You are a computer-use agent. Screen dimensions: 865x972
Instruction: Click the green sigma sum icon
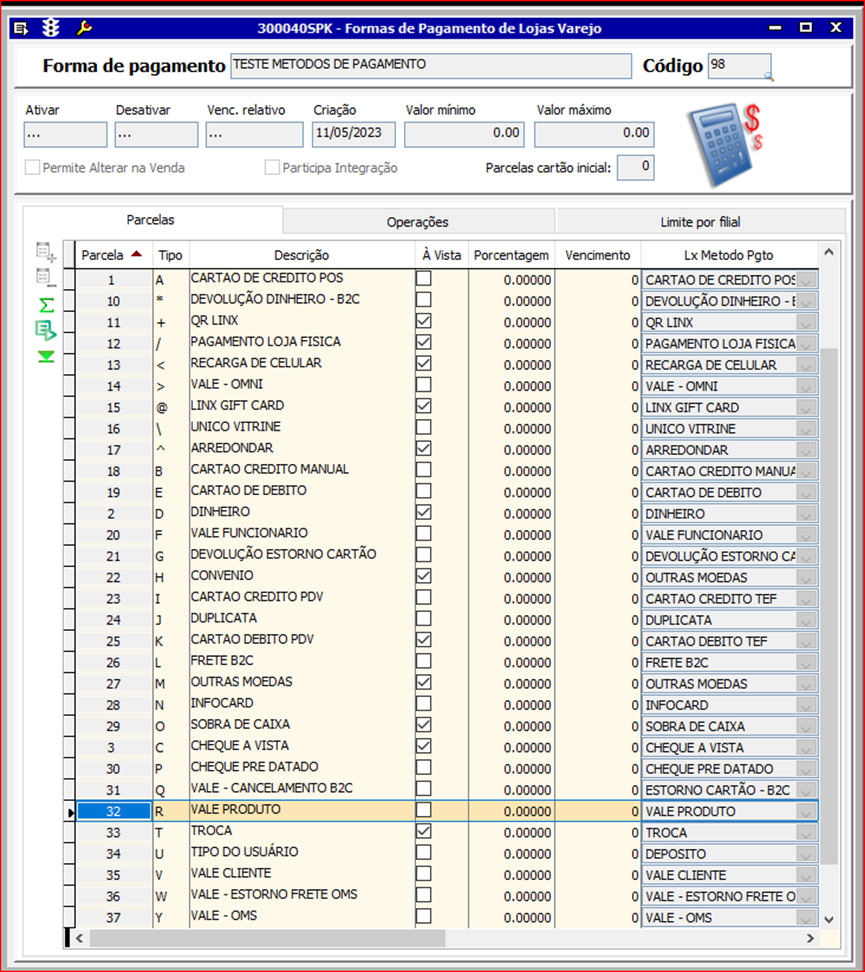click(46, 305)
